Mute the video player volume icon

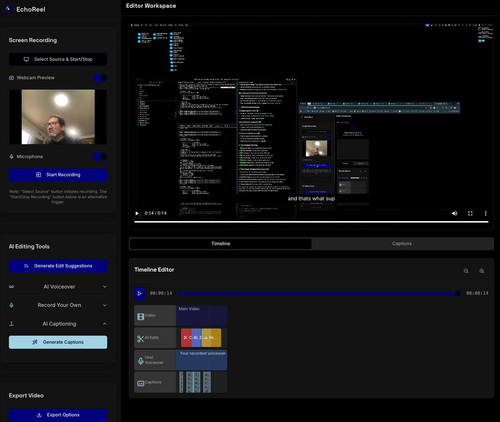454,213
